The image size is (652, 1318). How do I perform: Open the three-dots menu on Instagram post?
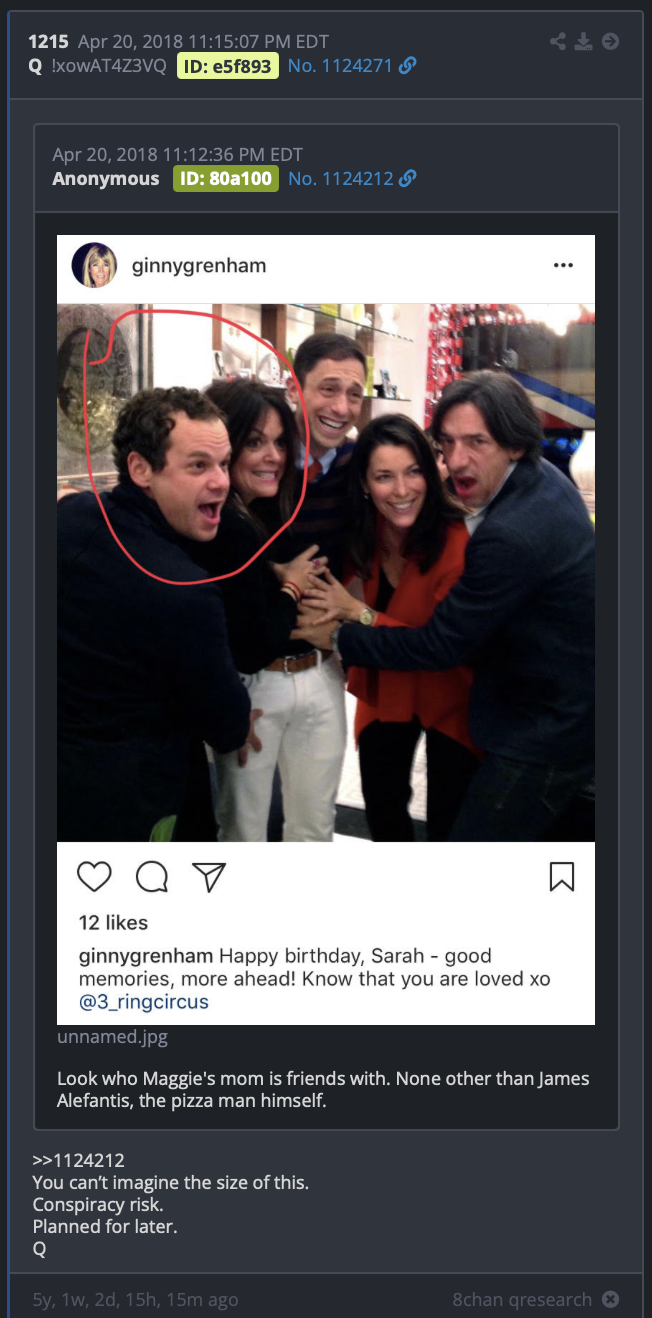pos(563,266)
